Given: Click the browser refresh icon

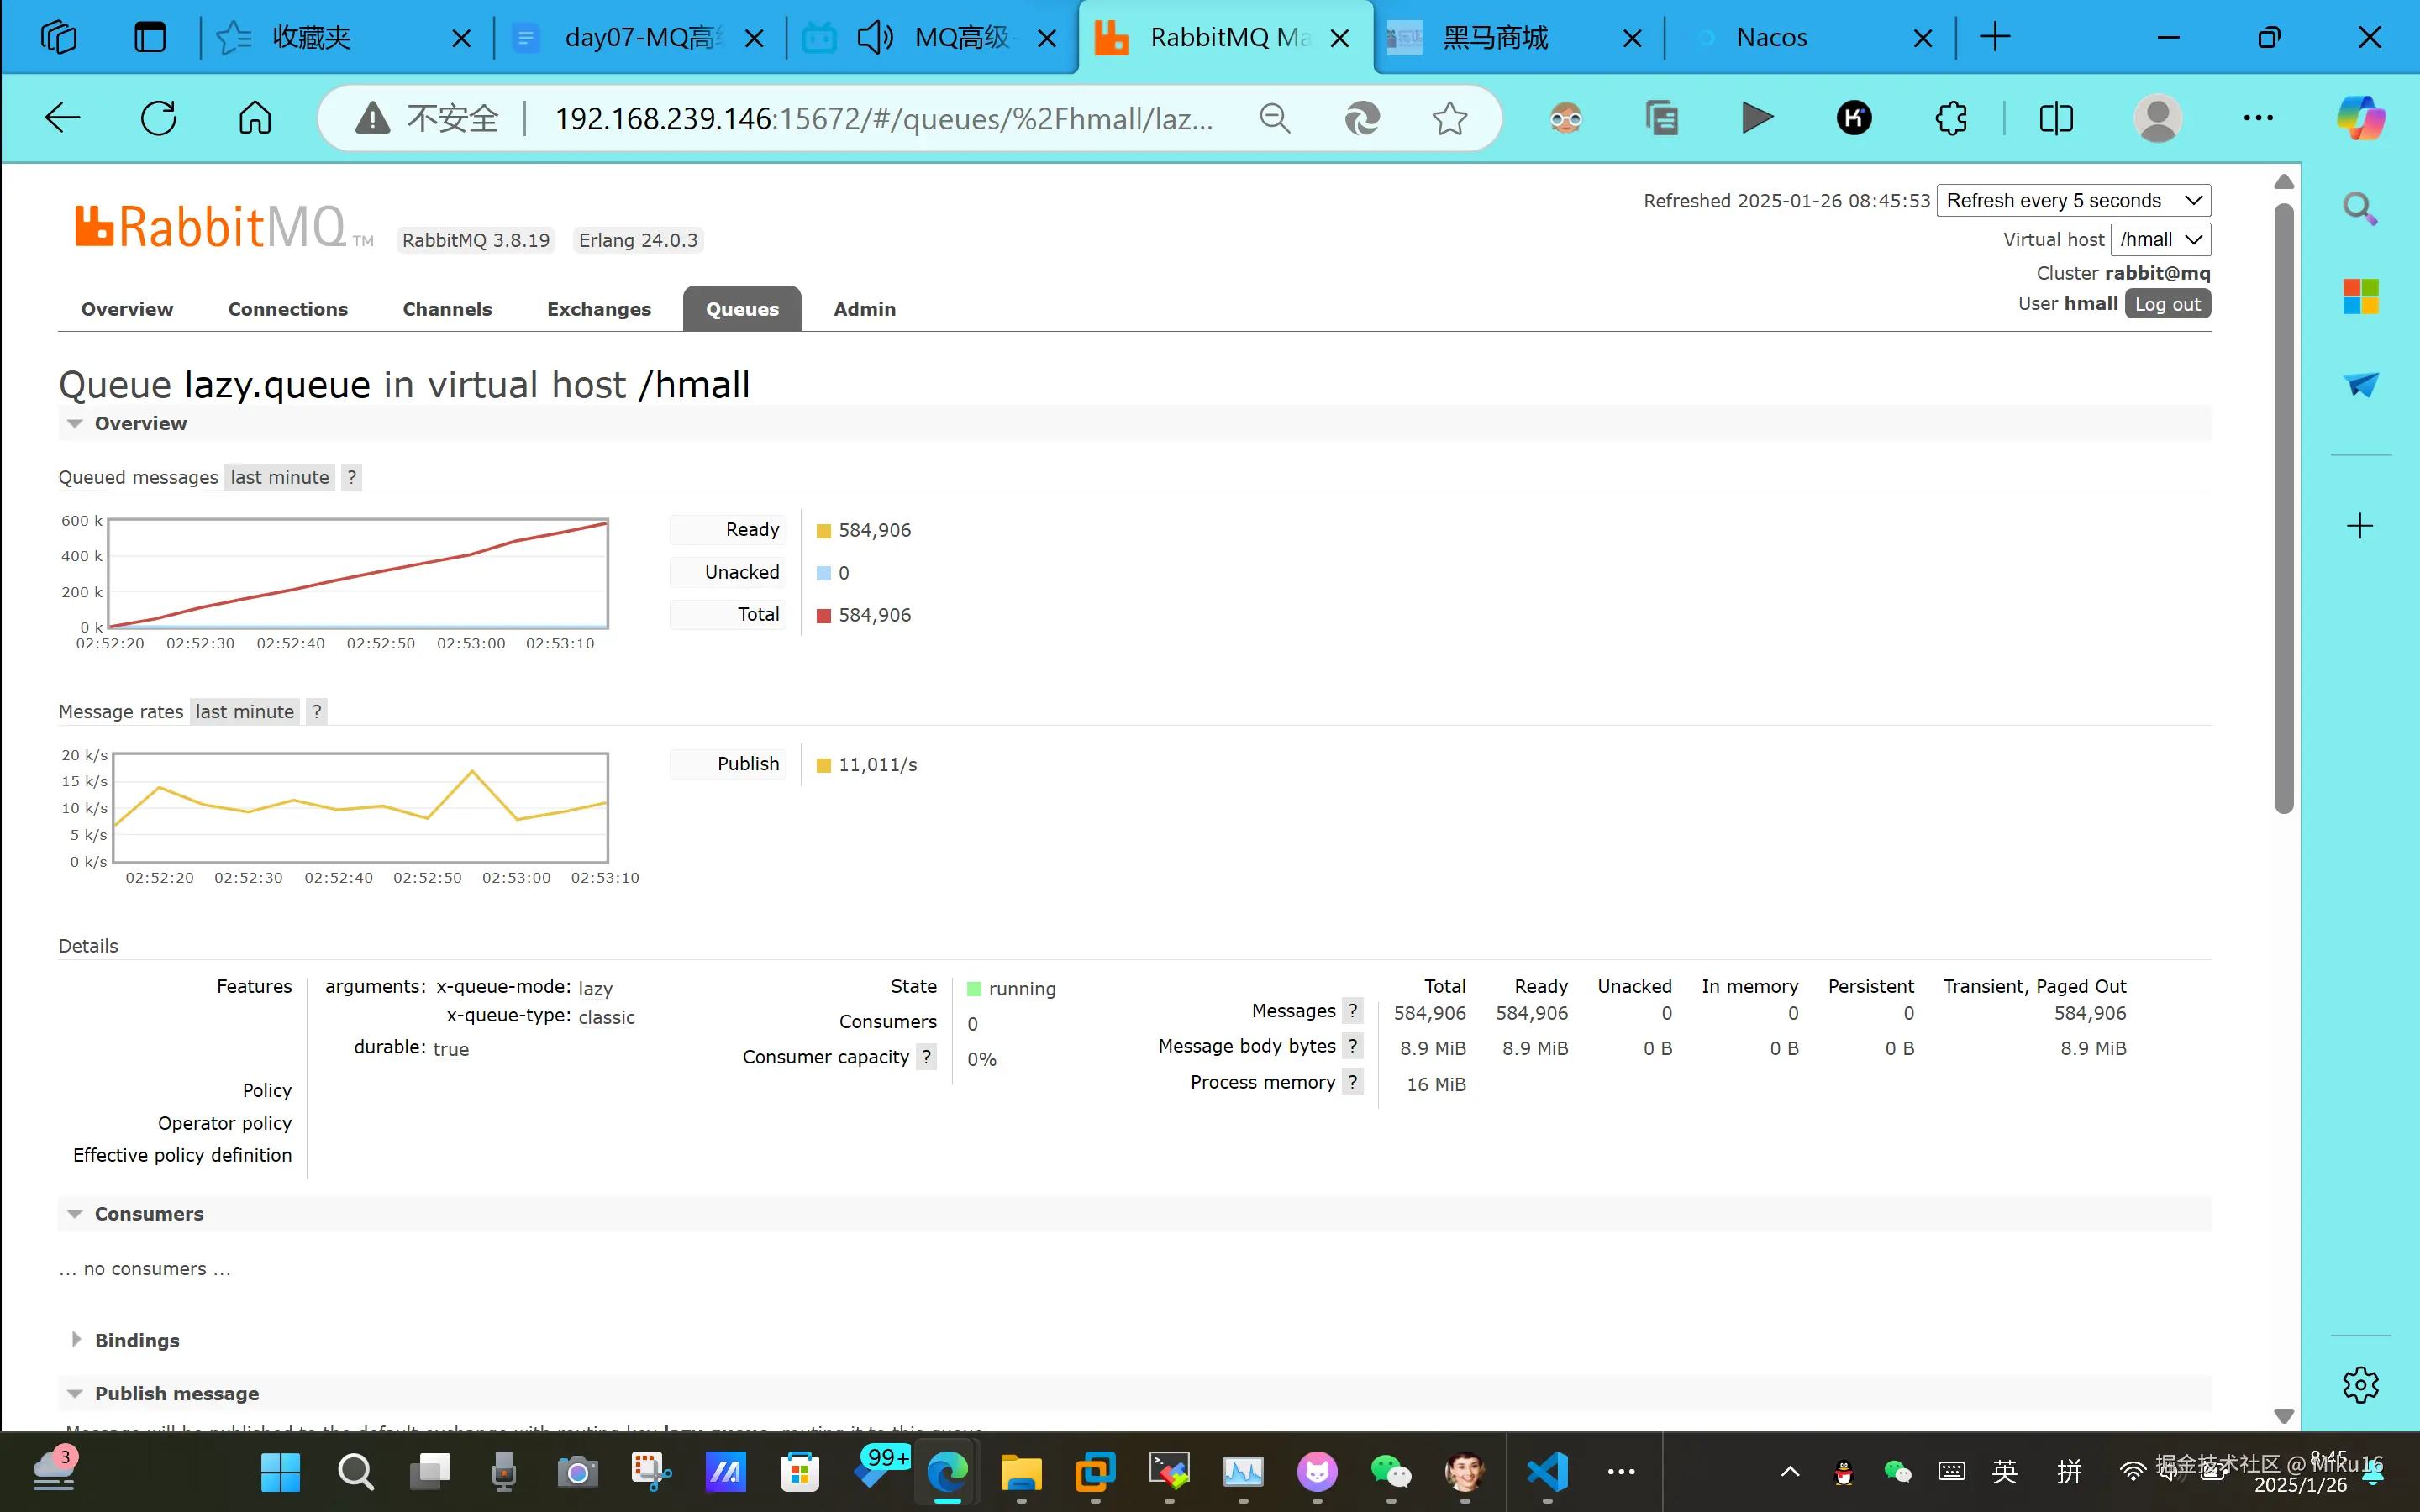Looking at the screenshot, I should click(158, 118).
